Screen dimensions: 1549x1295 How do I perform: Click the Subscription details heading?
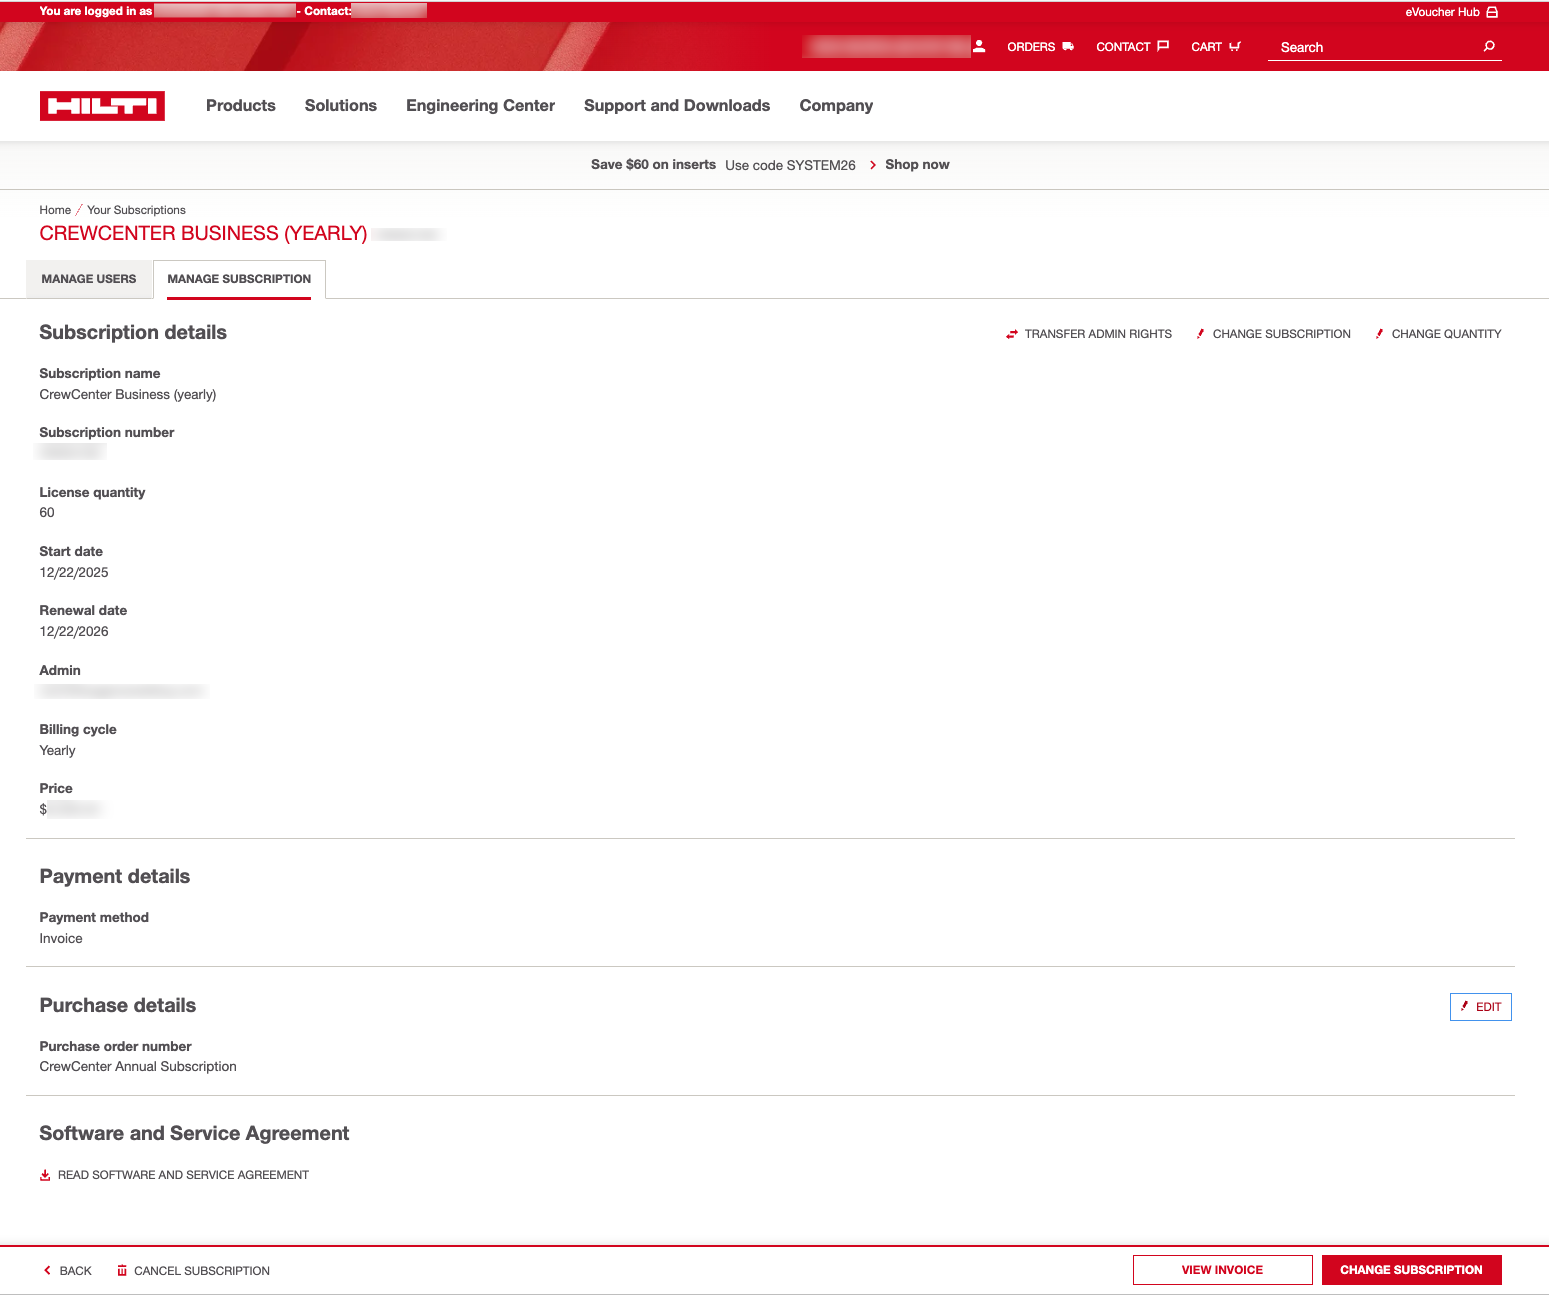[133, 332]
